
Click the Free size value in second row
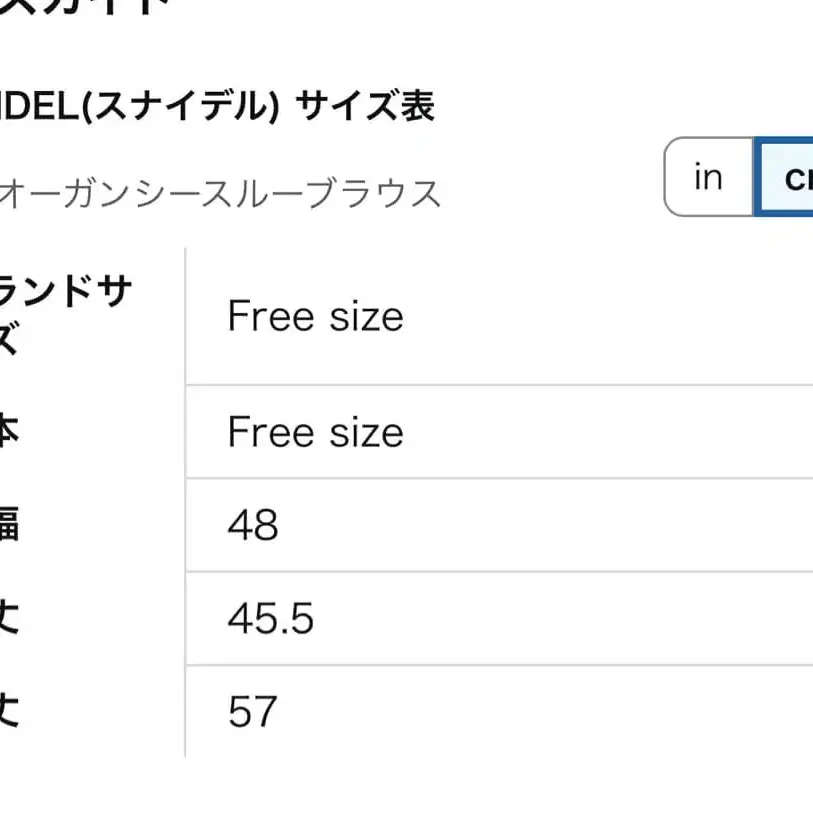coord(315,432)
